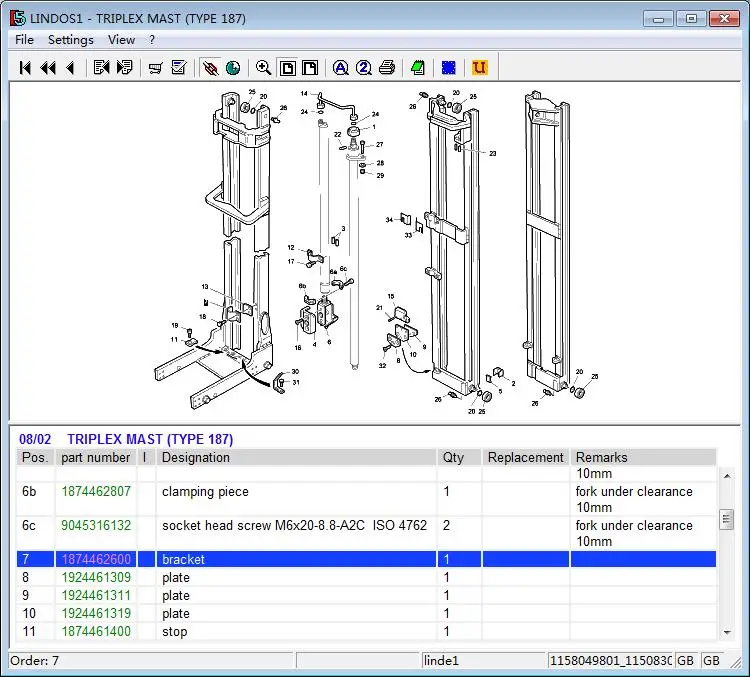Select part number 1874462807
The height and width of the screenshot is (677, 750).
pos(96,491)
